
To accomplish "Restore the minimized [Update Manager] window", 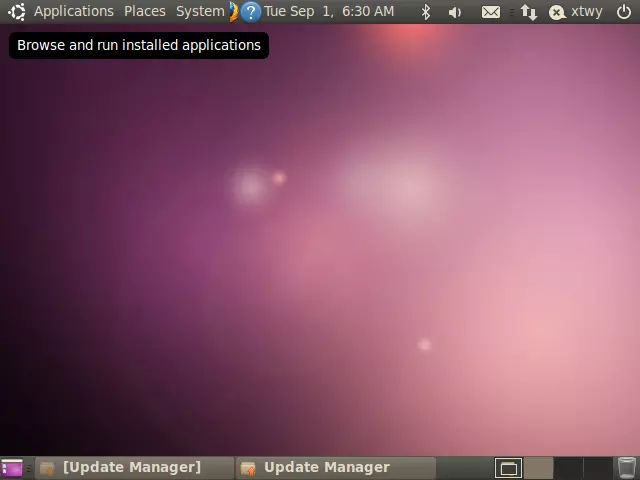I will (134, 468).
